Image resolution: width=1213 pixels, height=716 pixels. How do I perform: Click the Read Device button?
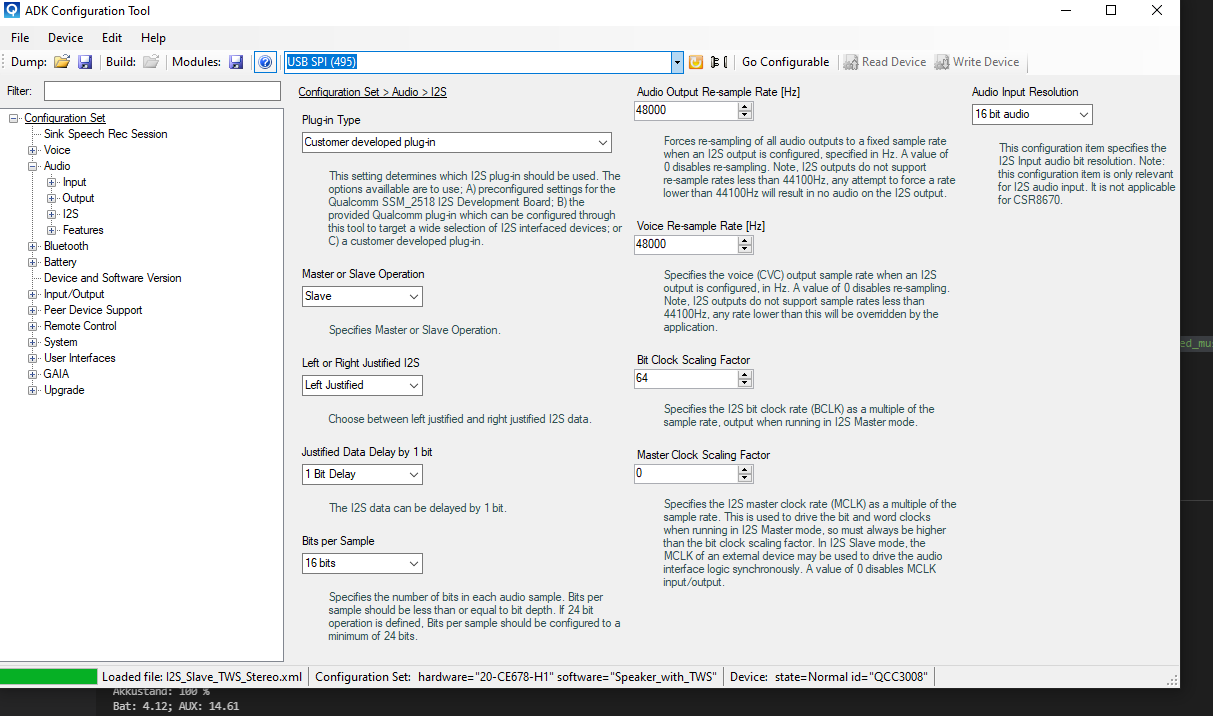point(884,62)
